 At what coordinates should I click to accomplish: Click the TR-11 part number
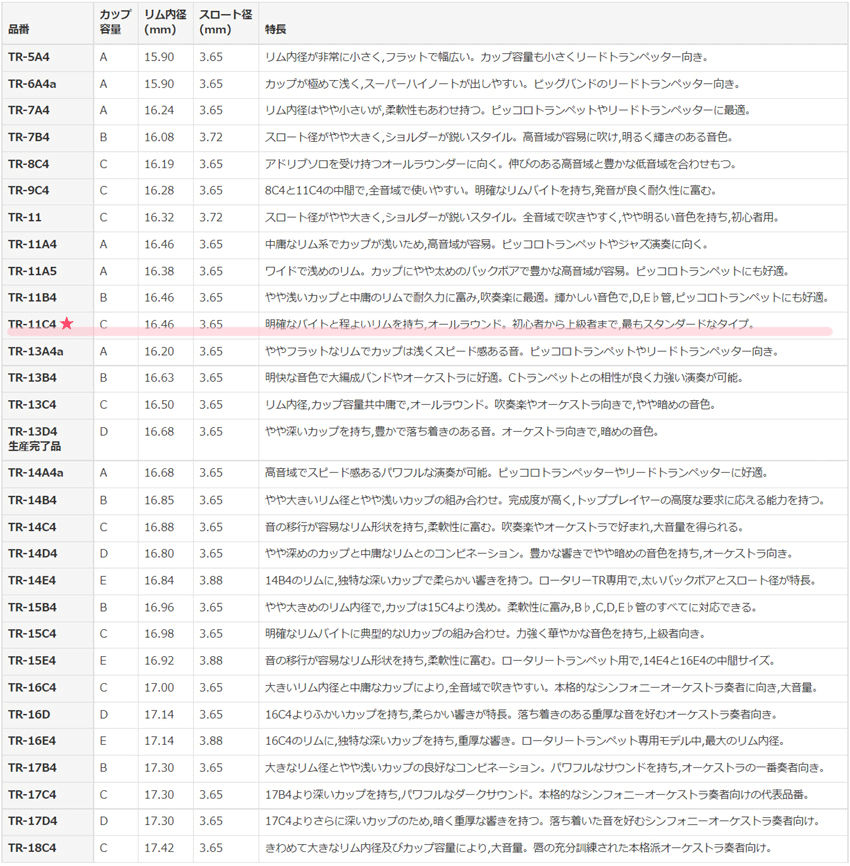pyautogui.click(x=25, y=218)
